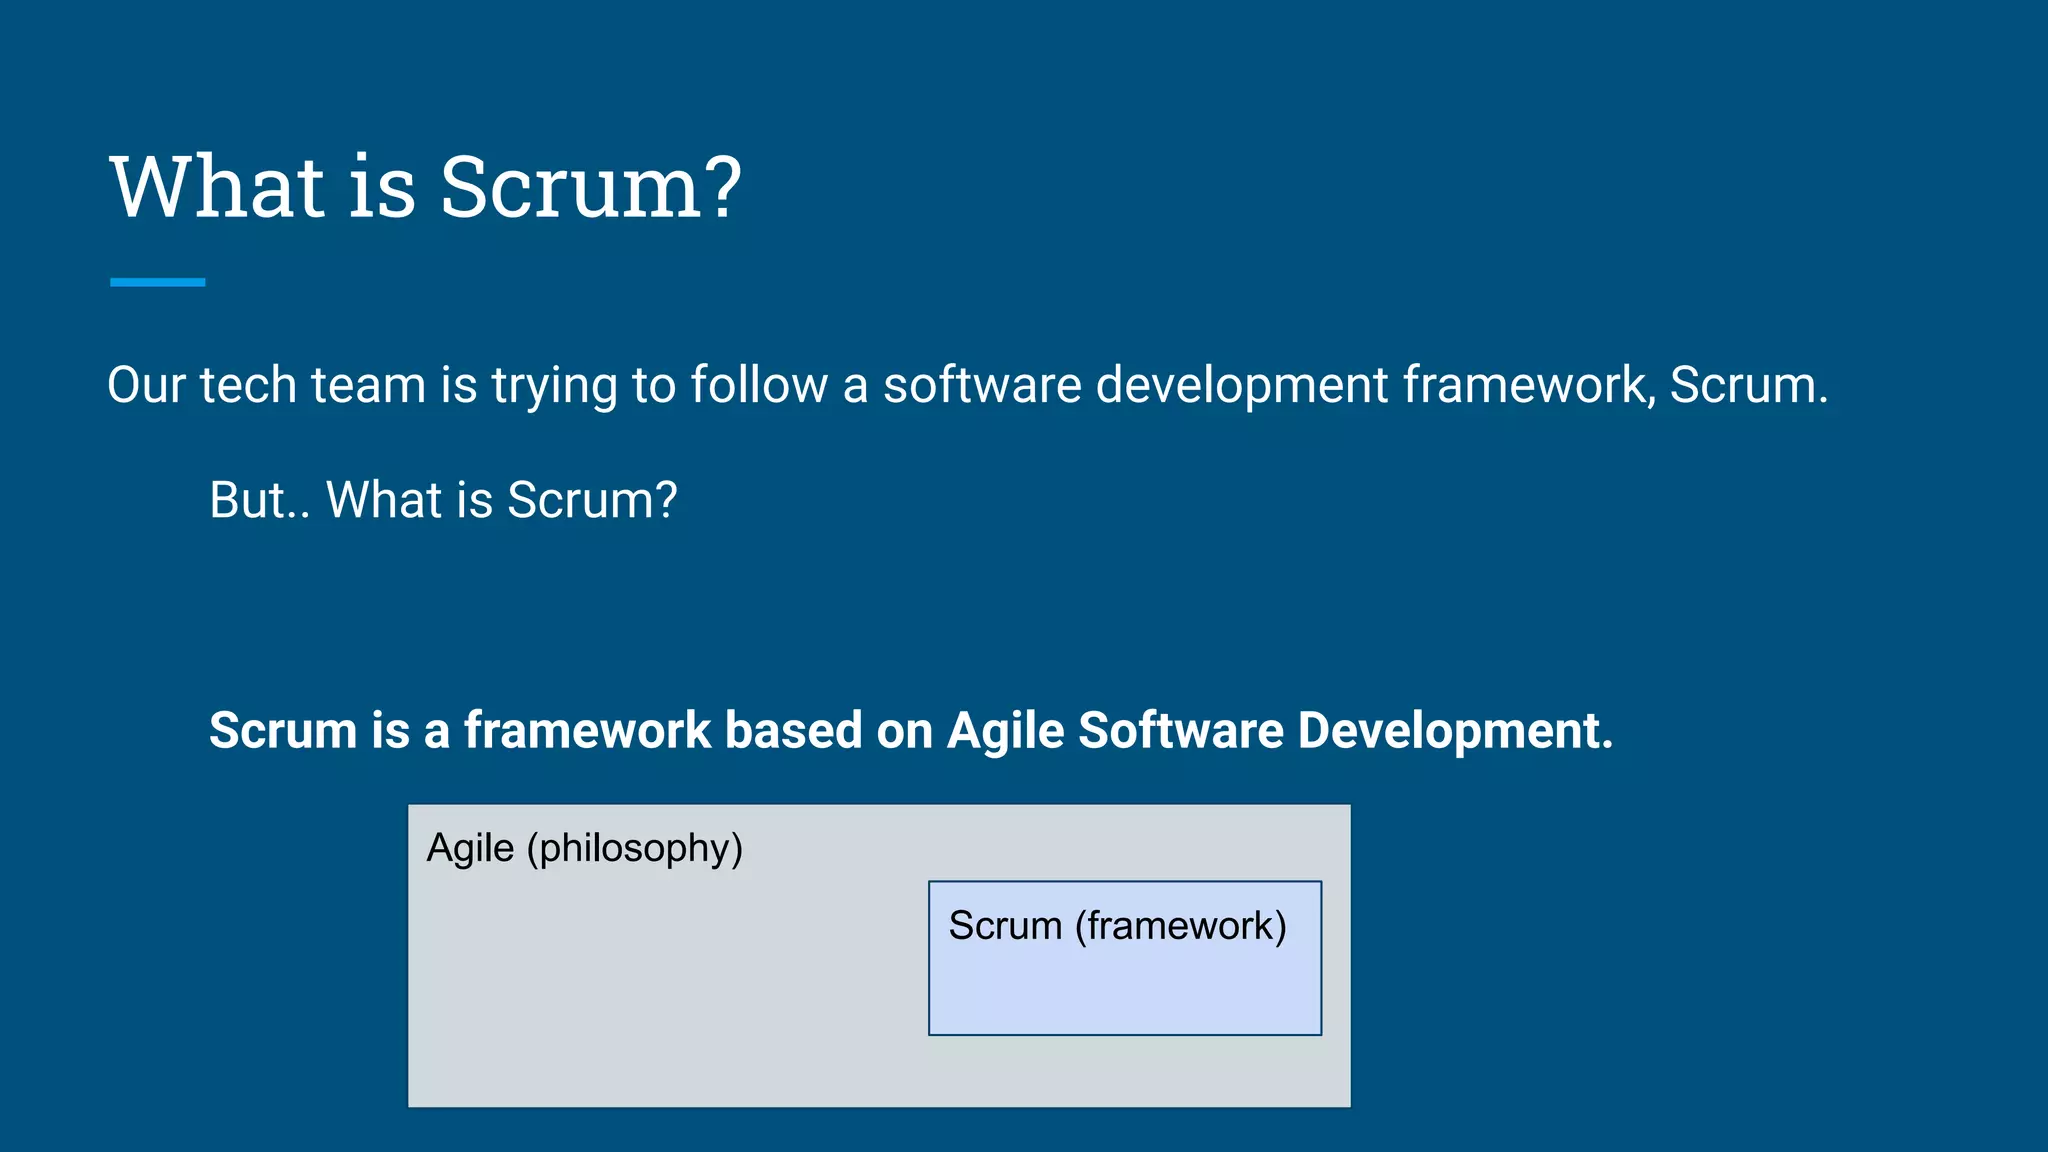The height and width of the screenshot is (1152, 2048).
Task: Click the word 'software' in the first sentence
Action: (x=981, y=386)
